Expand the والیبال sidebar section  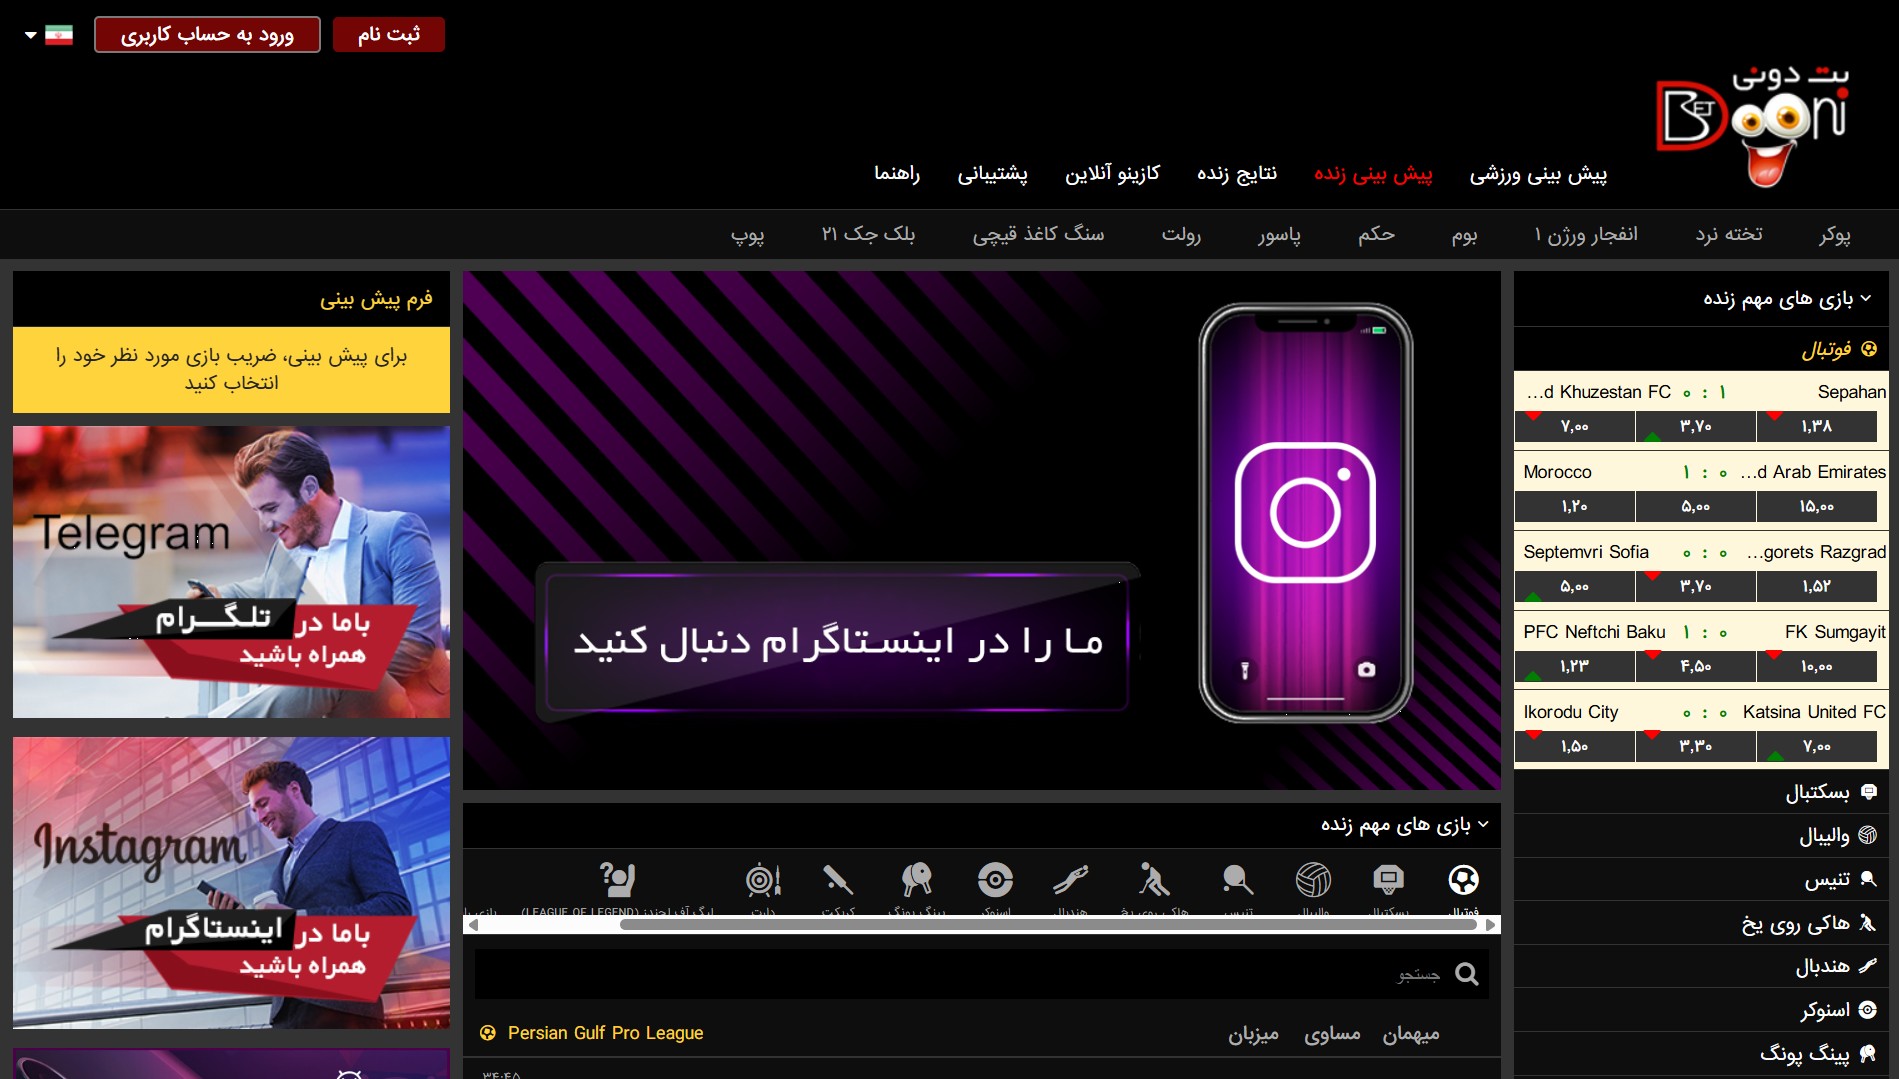[x=1701, y=835]
